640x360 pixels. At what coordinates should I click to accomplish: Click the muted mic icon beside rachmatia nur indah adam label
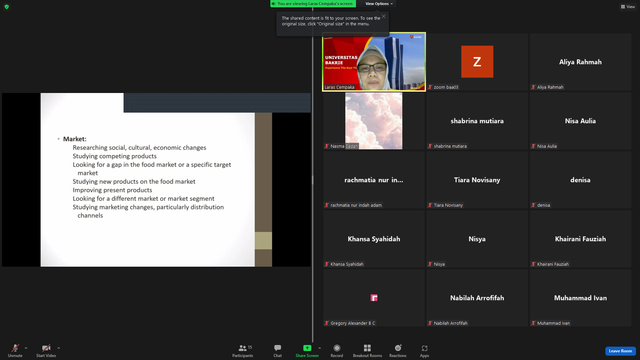click(327, 205)
